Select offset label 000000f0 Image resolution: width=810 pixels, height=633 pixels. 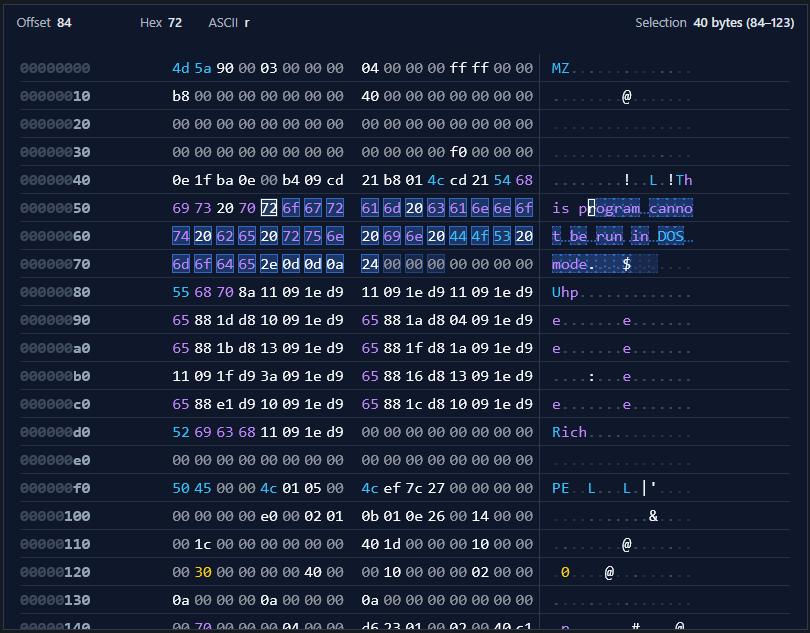click(55, 488)
